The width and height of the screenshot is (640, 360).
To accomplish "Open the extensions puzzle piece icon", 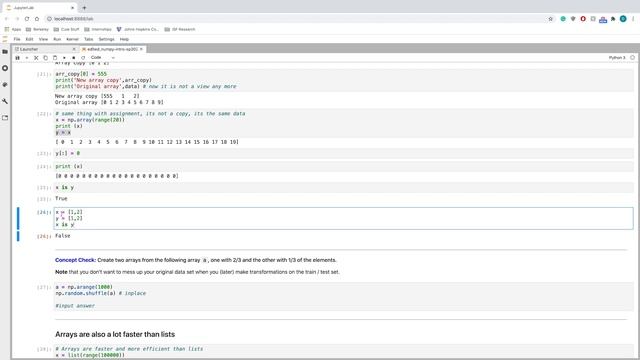I will (613, 19).
